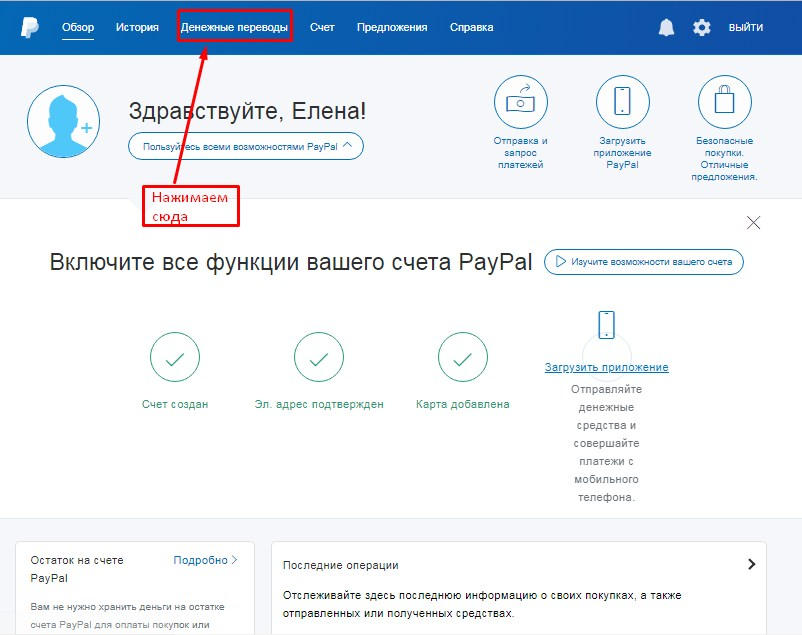Open the notifications bell

(666, 27)
